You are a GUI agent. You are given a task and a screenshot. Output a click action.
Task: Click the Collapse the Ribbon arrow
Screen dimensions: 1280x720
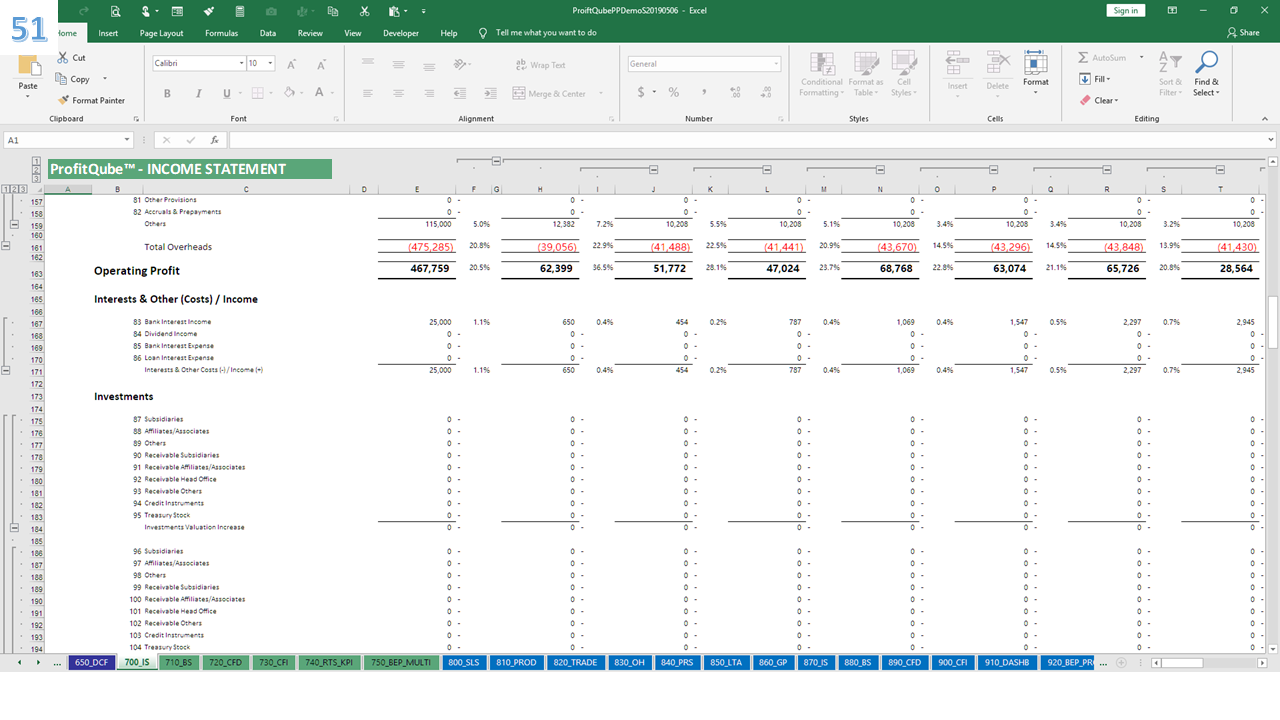(x=1267, y=118)
